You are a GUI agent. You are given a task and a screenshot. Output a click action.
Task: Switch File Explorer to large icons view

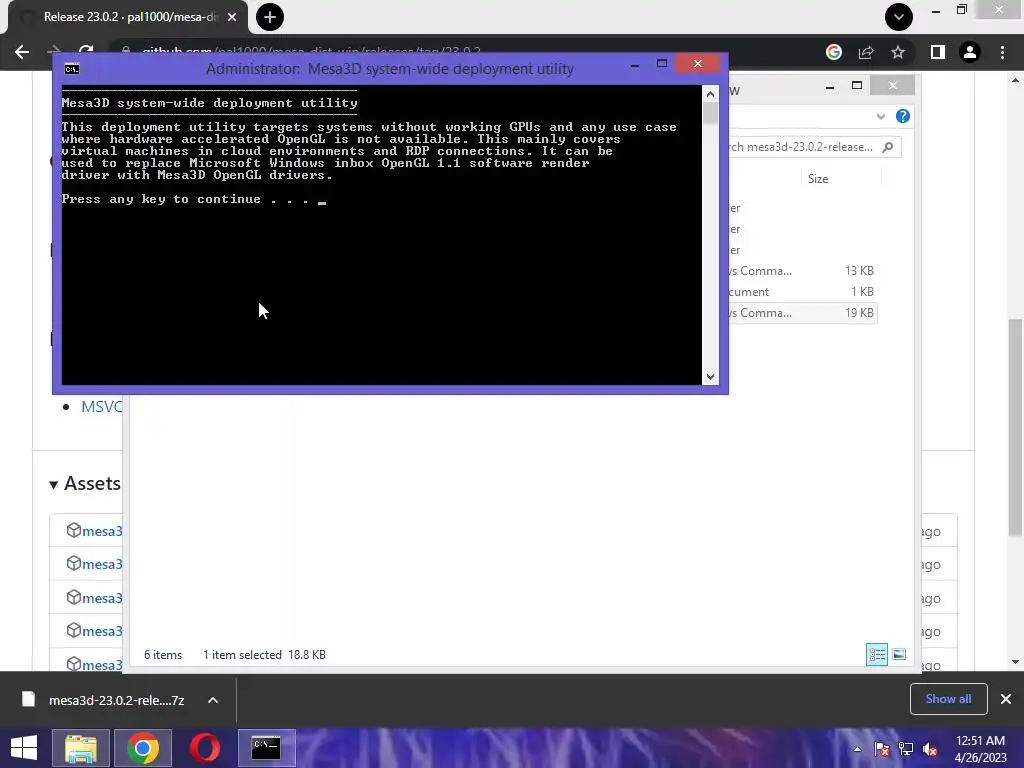coord(899,654)
